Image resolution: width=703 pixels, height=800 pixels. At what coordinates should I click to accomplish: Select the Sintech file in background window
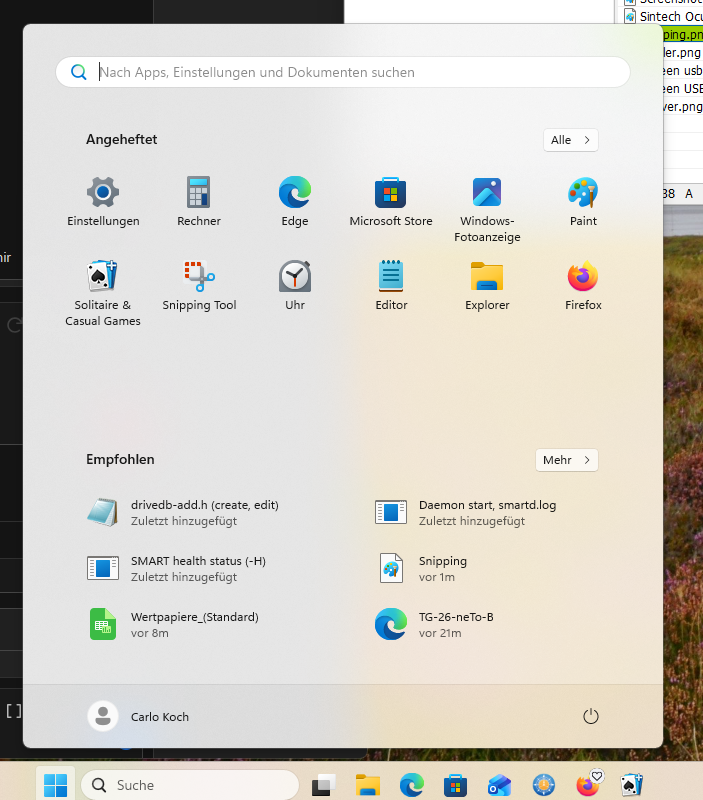(x=663, y=16)
